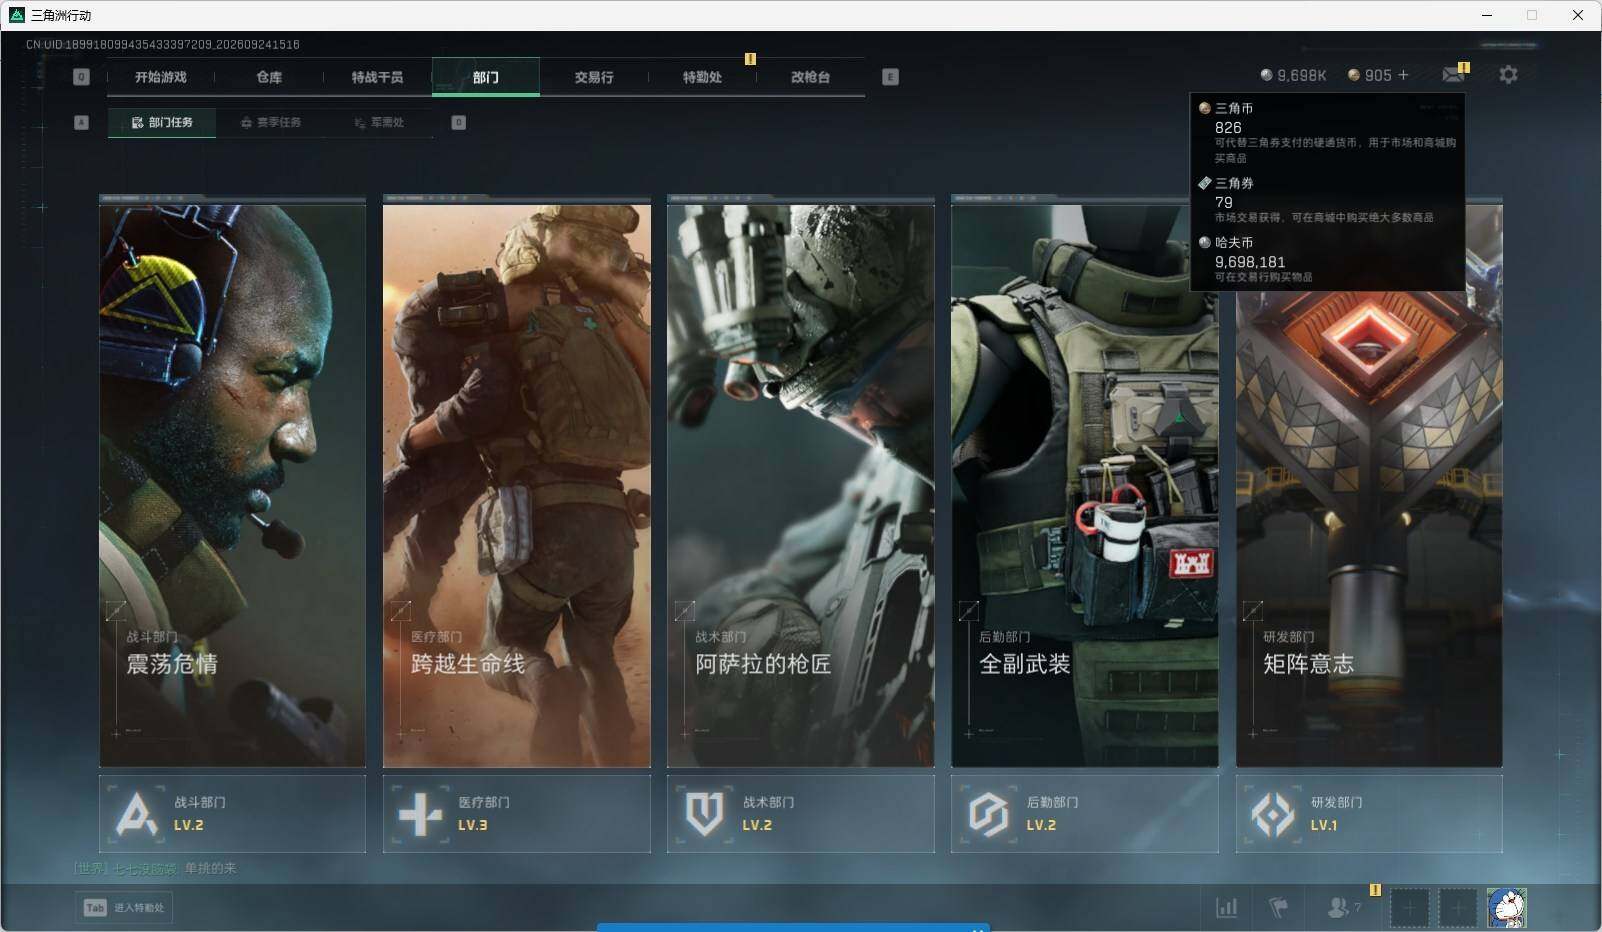1602x932 pixels.
Task: Switch to the 特勤处 tab
Action: [x=702, y=77]
